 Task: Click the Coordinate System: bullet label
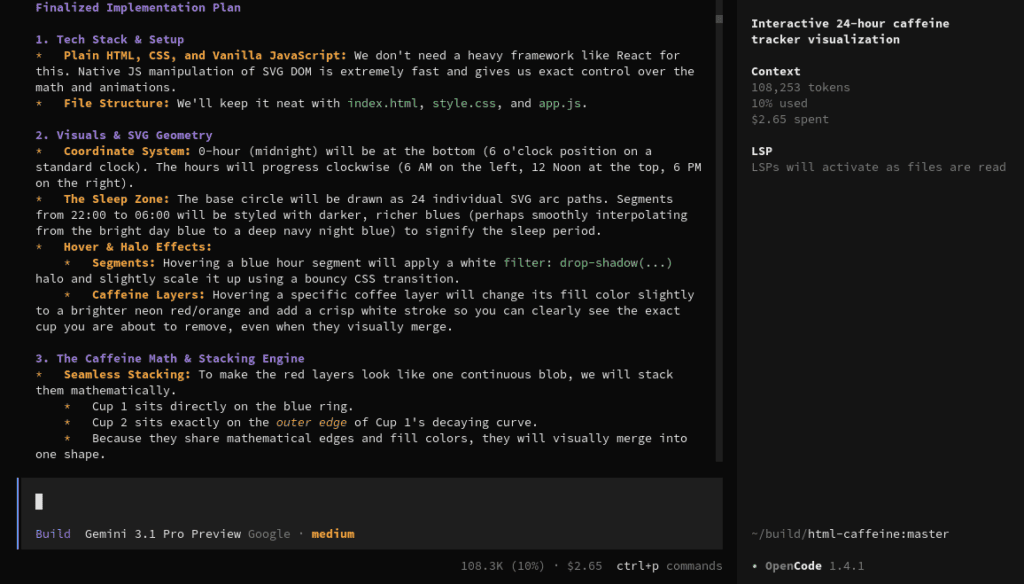(x=127, y=151)
